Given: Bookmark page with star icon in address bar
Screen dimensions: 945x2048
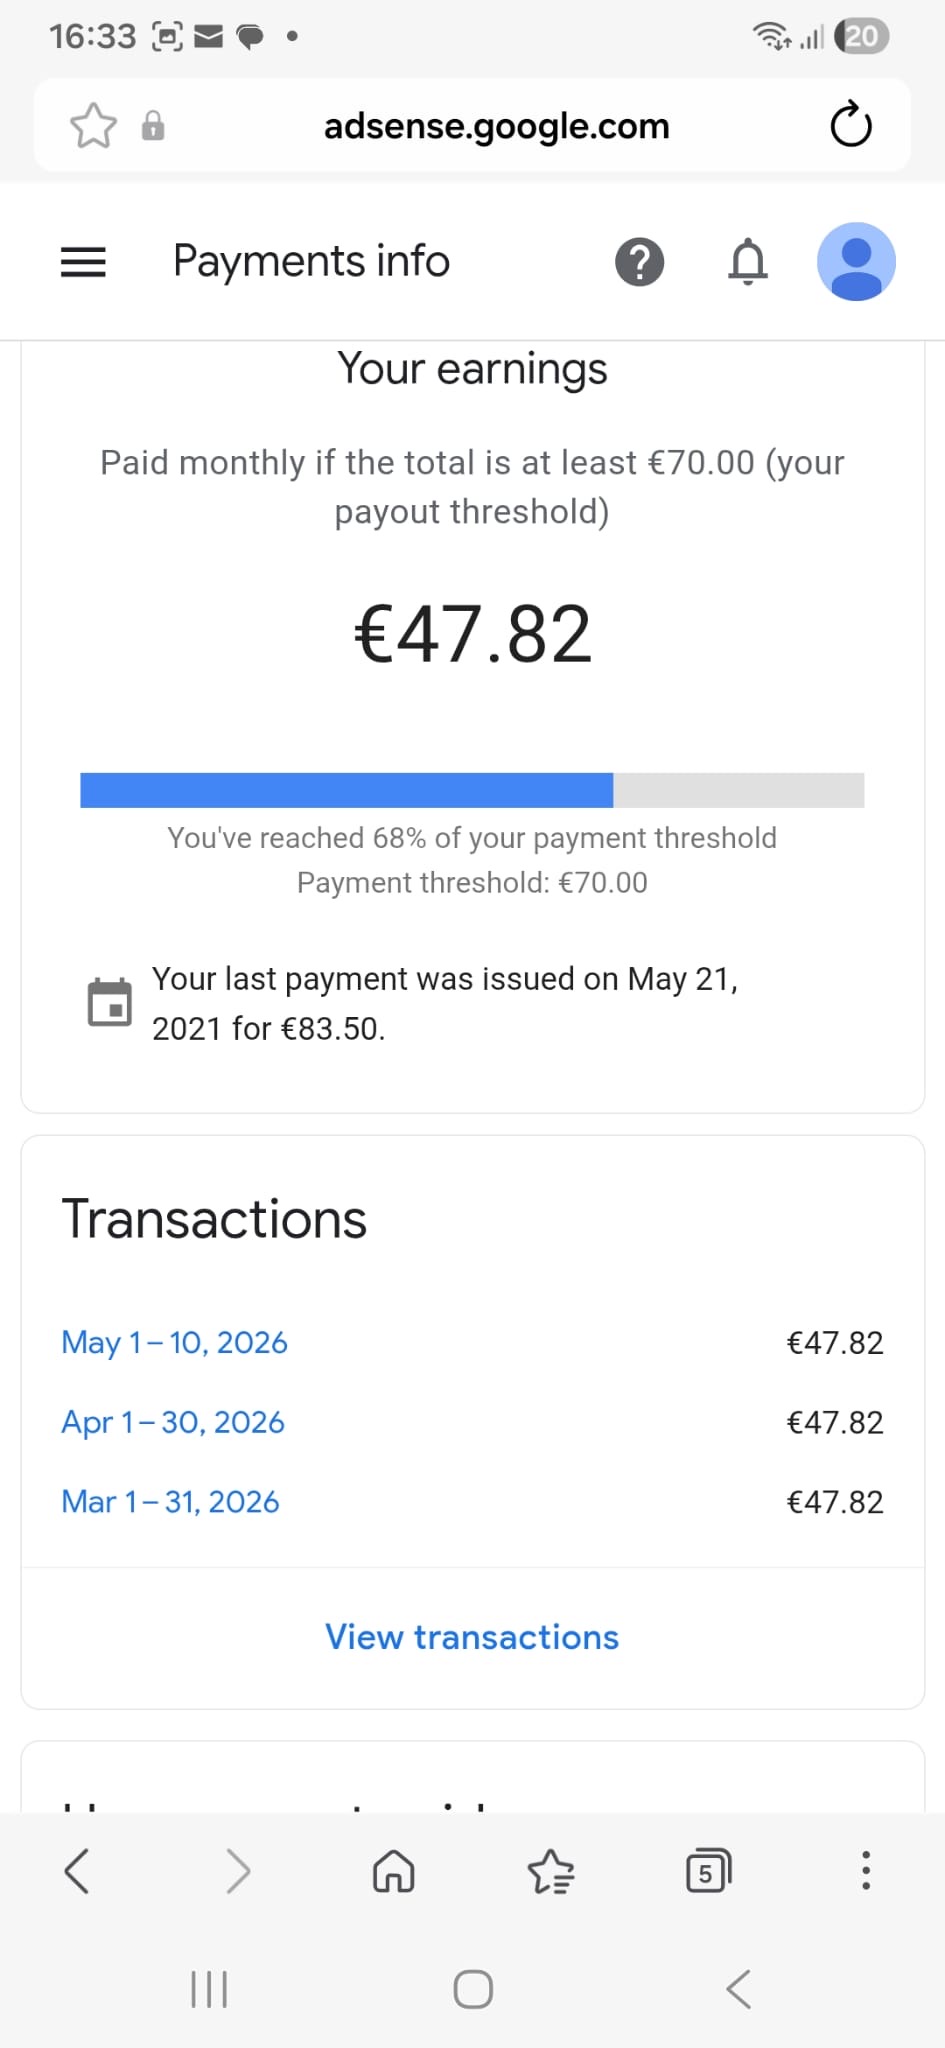Looking at the screenshot, I should 93,126.
